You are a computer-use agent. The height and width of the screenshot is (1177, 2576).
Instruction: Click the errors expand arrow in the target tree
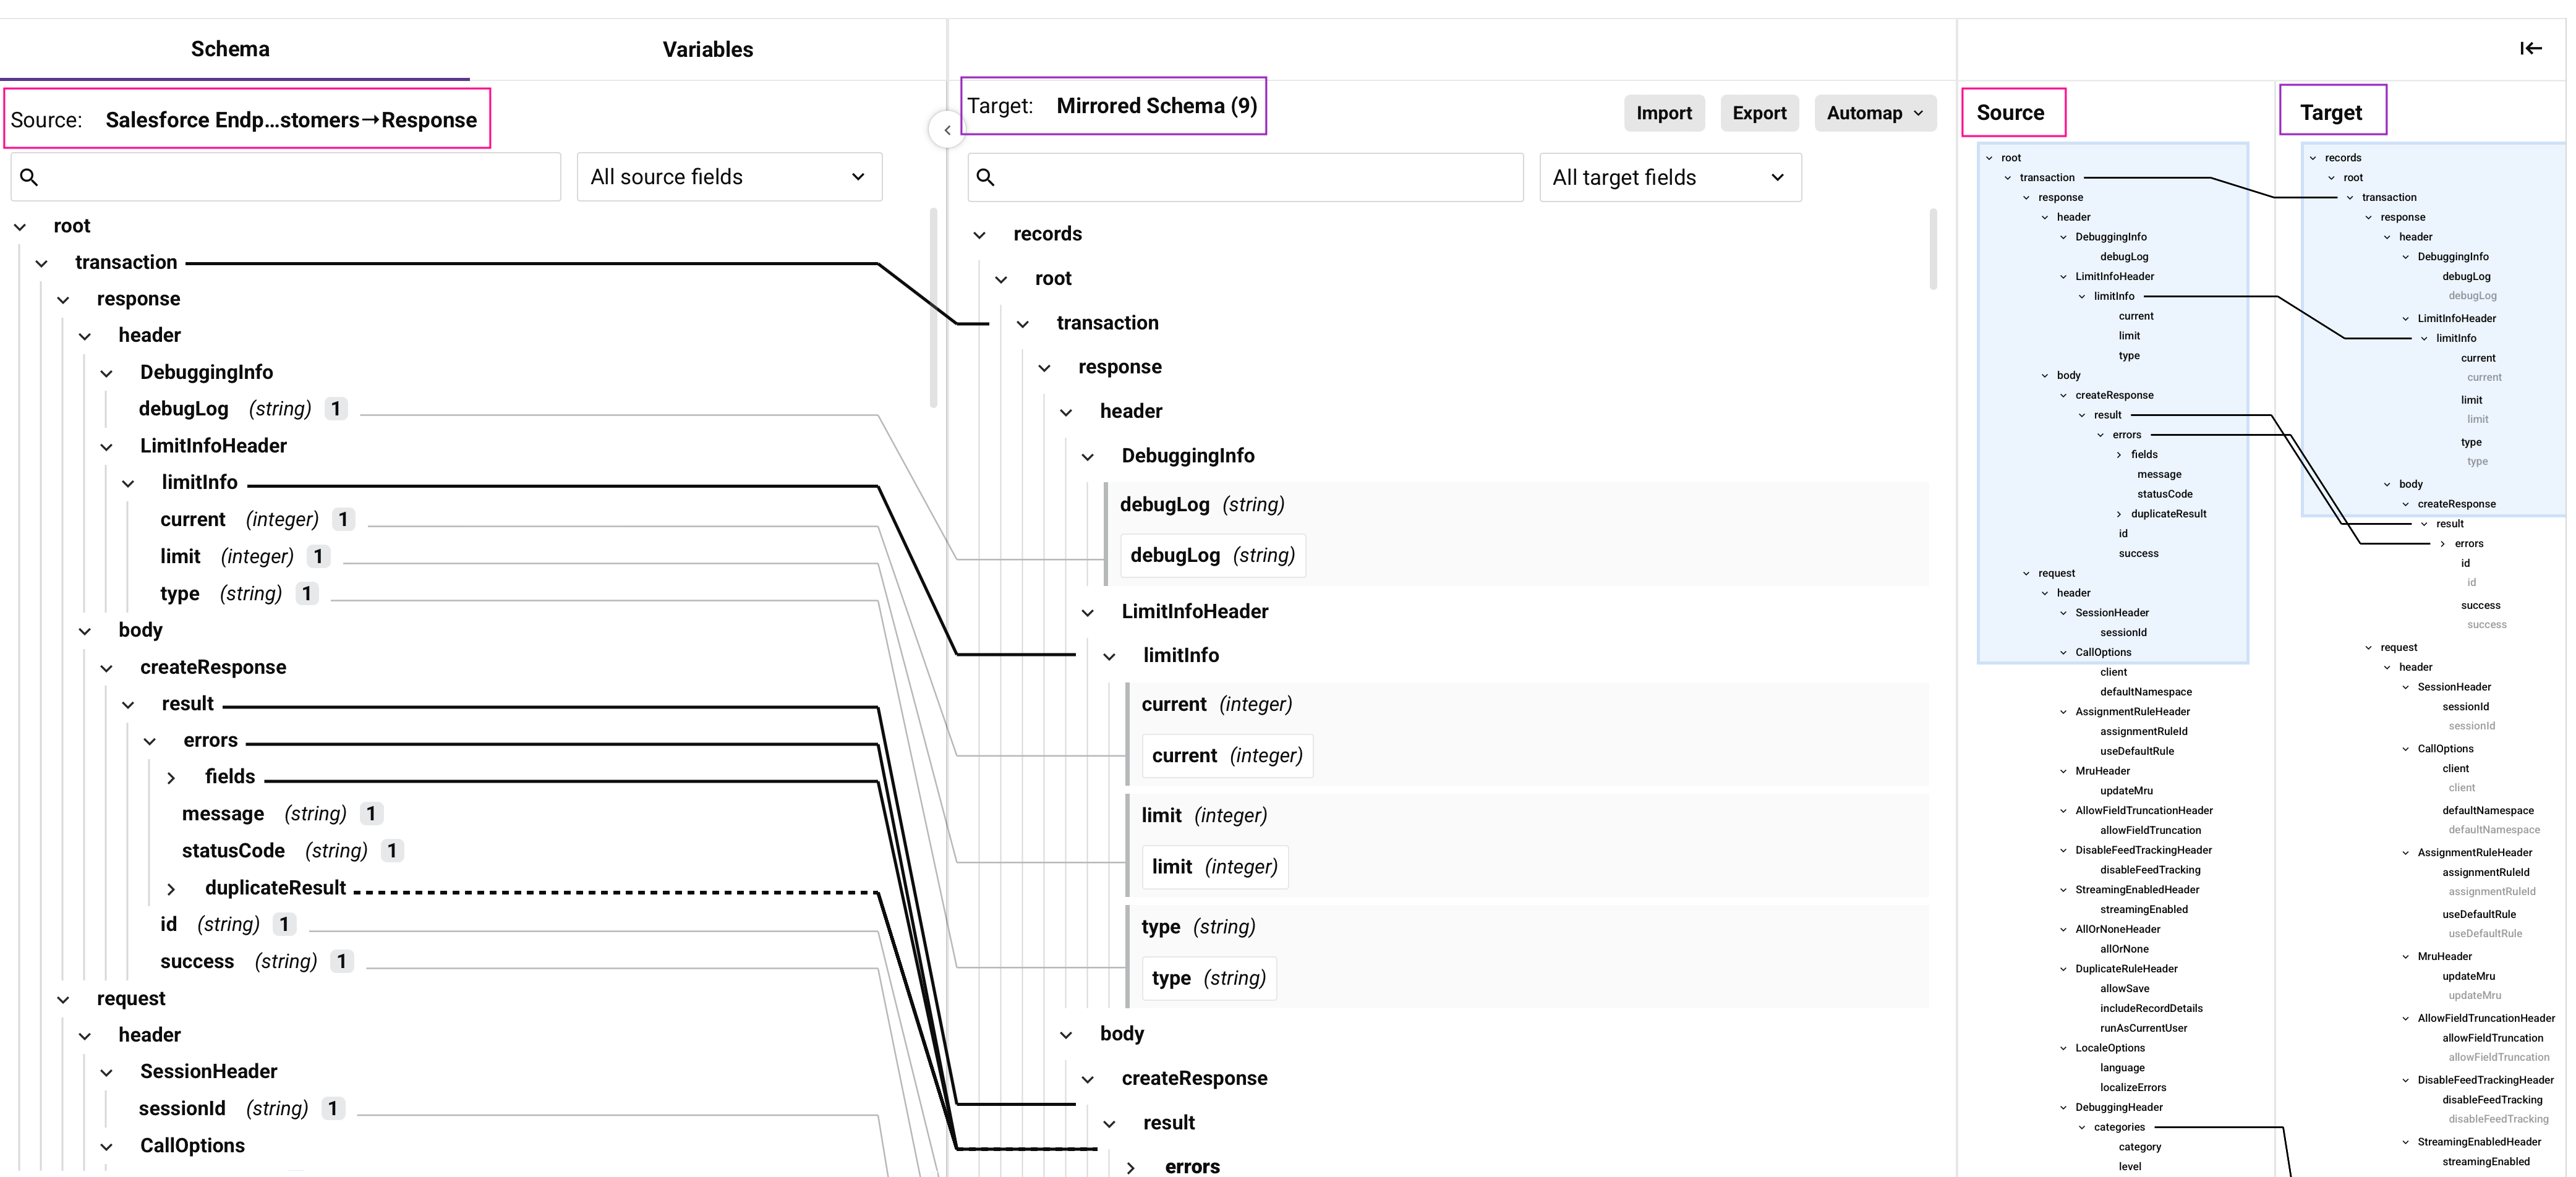click(1131, 1166)
